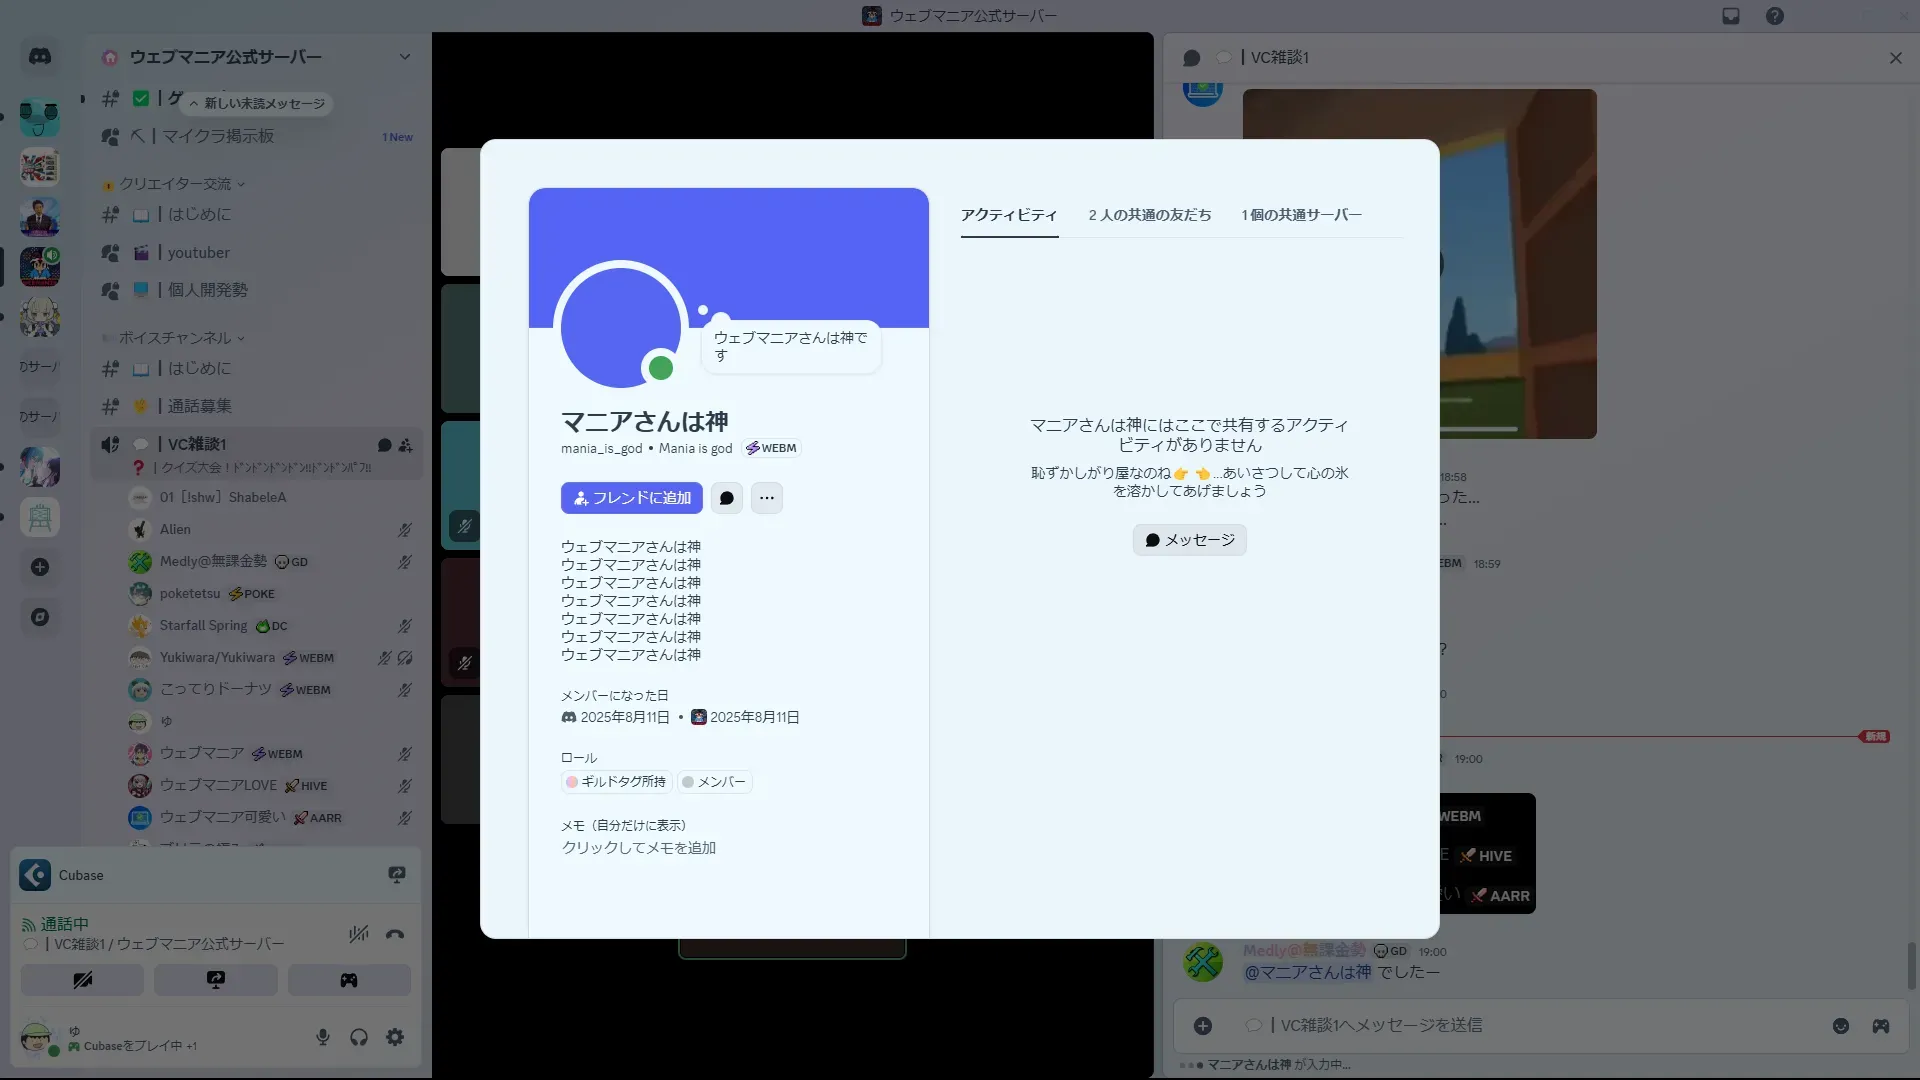The width and height of the screenshot is (1920, 1080).
Task: Click the add server plus icon
Action: [40, 567]
